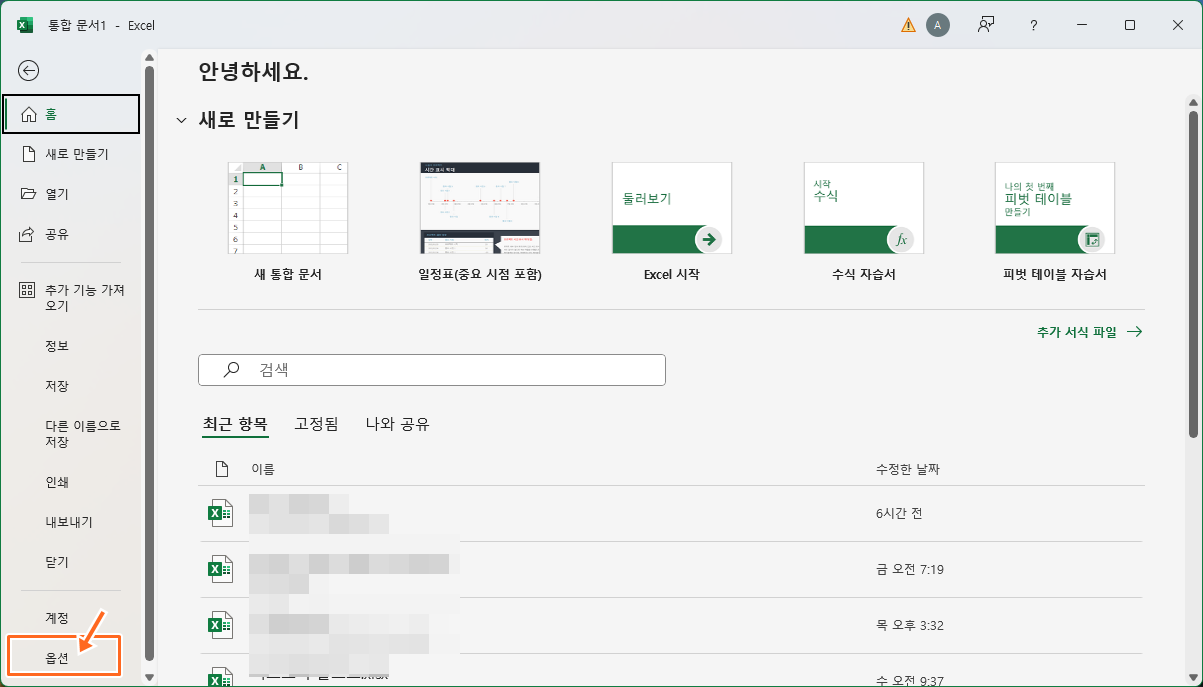Click the Excel file icon of the '6시간 전' row
The image size is (1203, 687).
click(220, 514)
